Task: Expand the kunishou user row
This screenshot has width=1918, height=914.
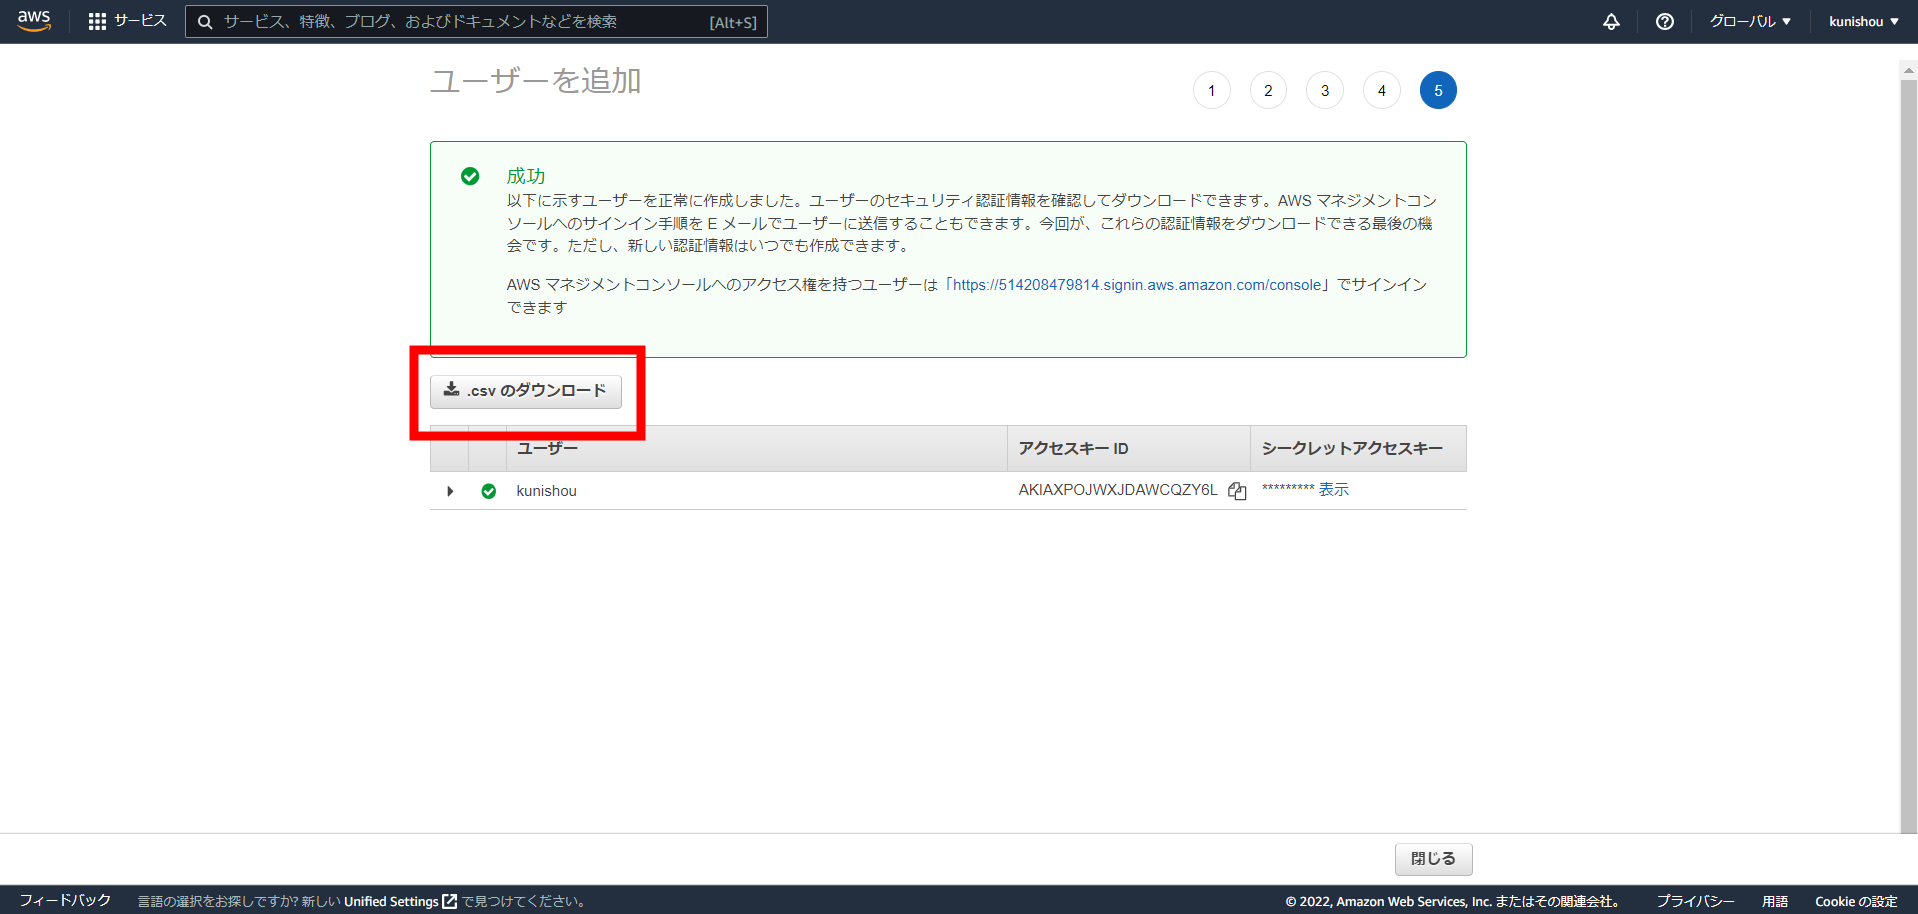Action: click(450, 491)
